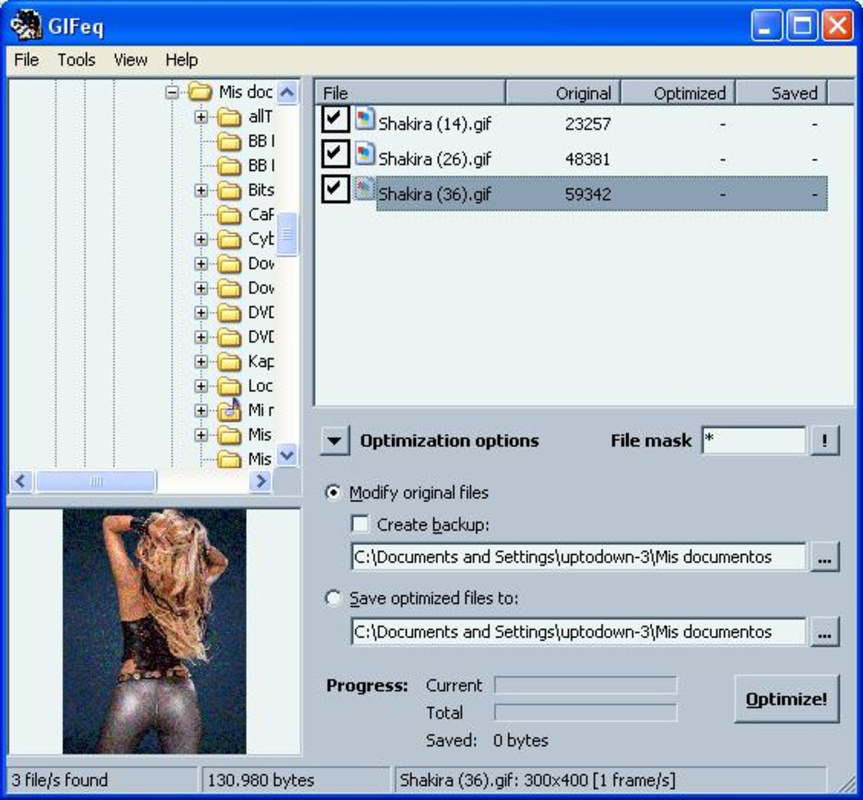Click the folder tree scroll up arrow

coord(287,92)
